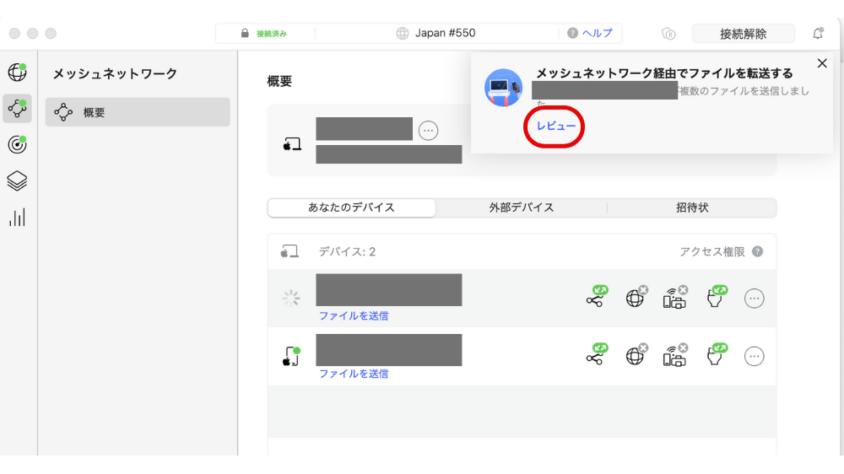Screen dimensions: 844x474
Task: Open the bar chart statistics sidebar icon
Action: click(x=17, y=217)
